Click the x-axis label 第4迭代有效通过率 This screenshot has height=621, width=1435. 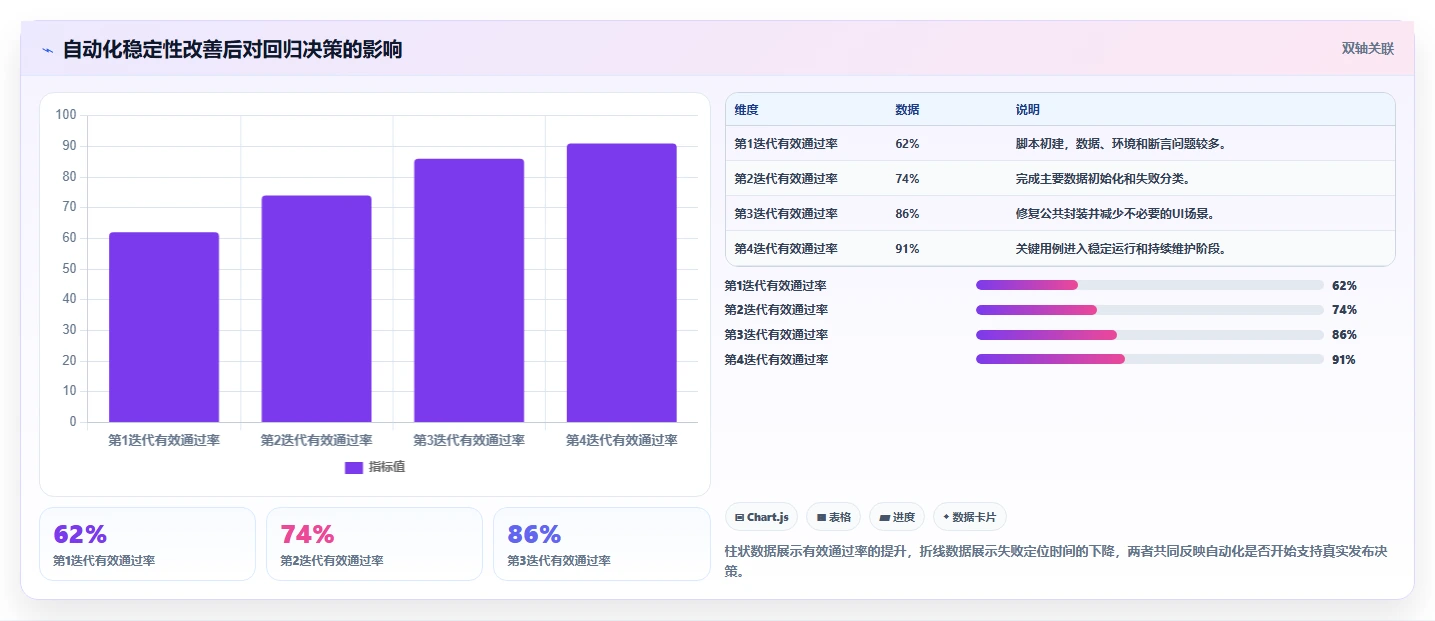tap(621, 440)
